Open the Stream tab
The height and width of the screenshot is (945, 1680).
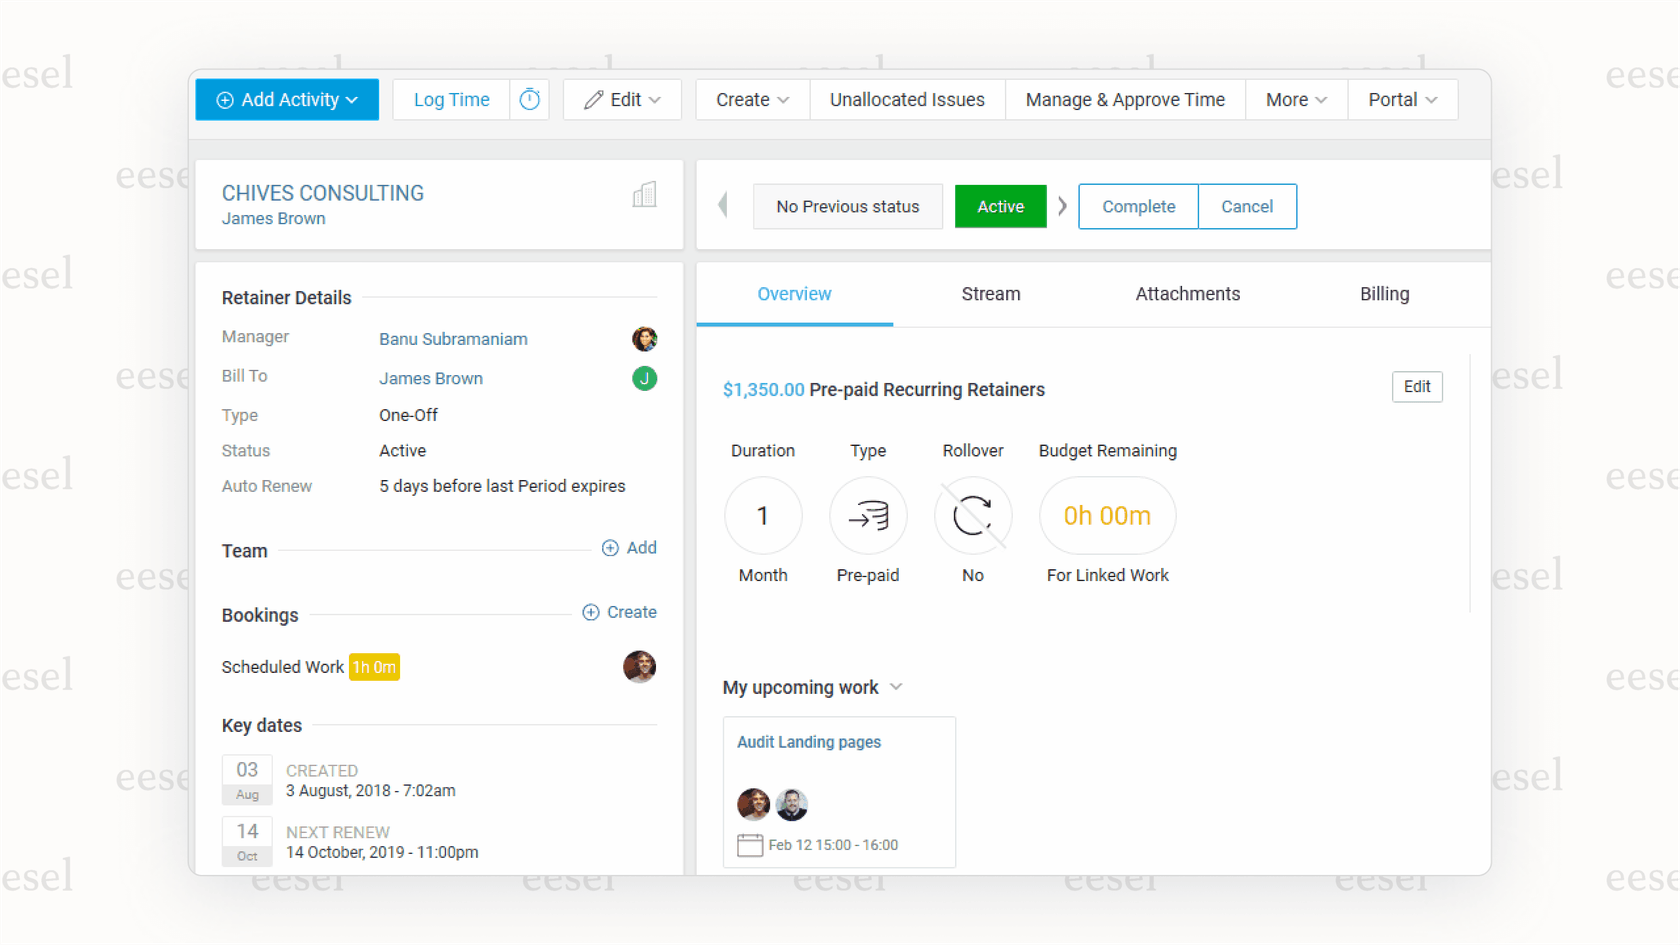990,293
